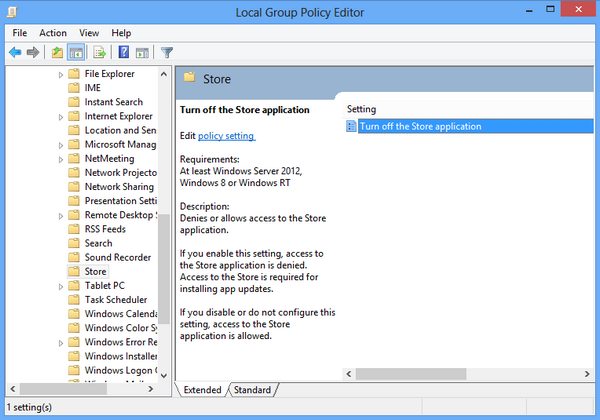Click the Back arrow toolbar icon
600x420 pixels.
15,52
